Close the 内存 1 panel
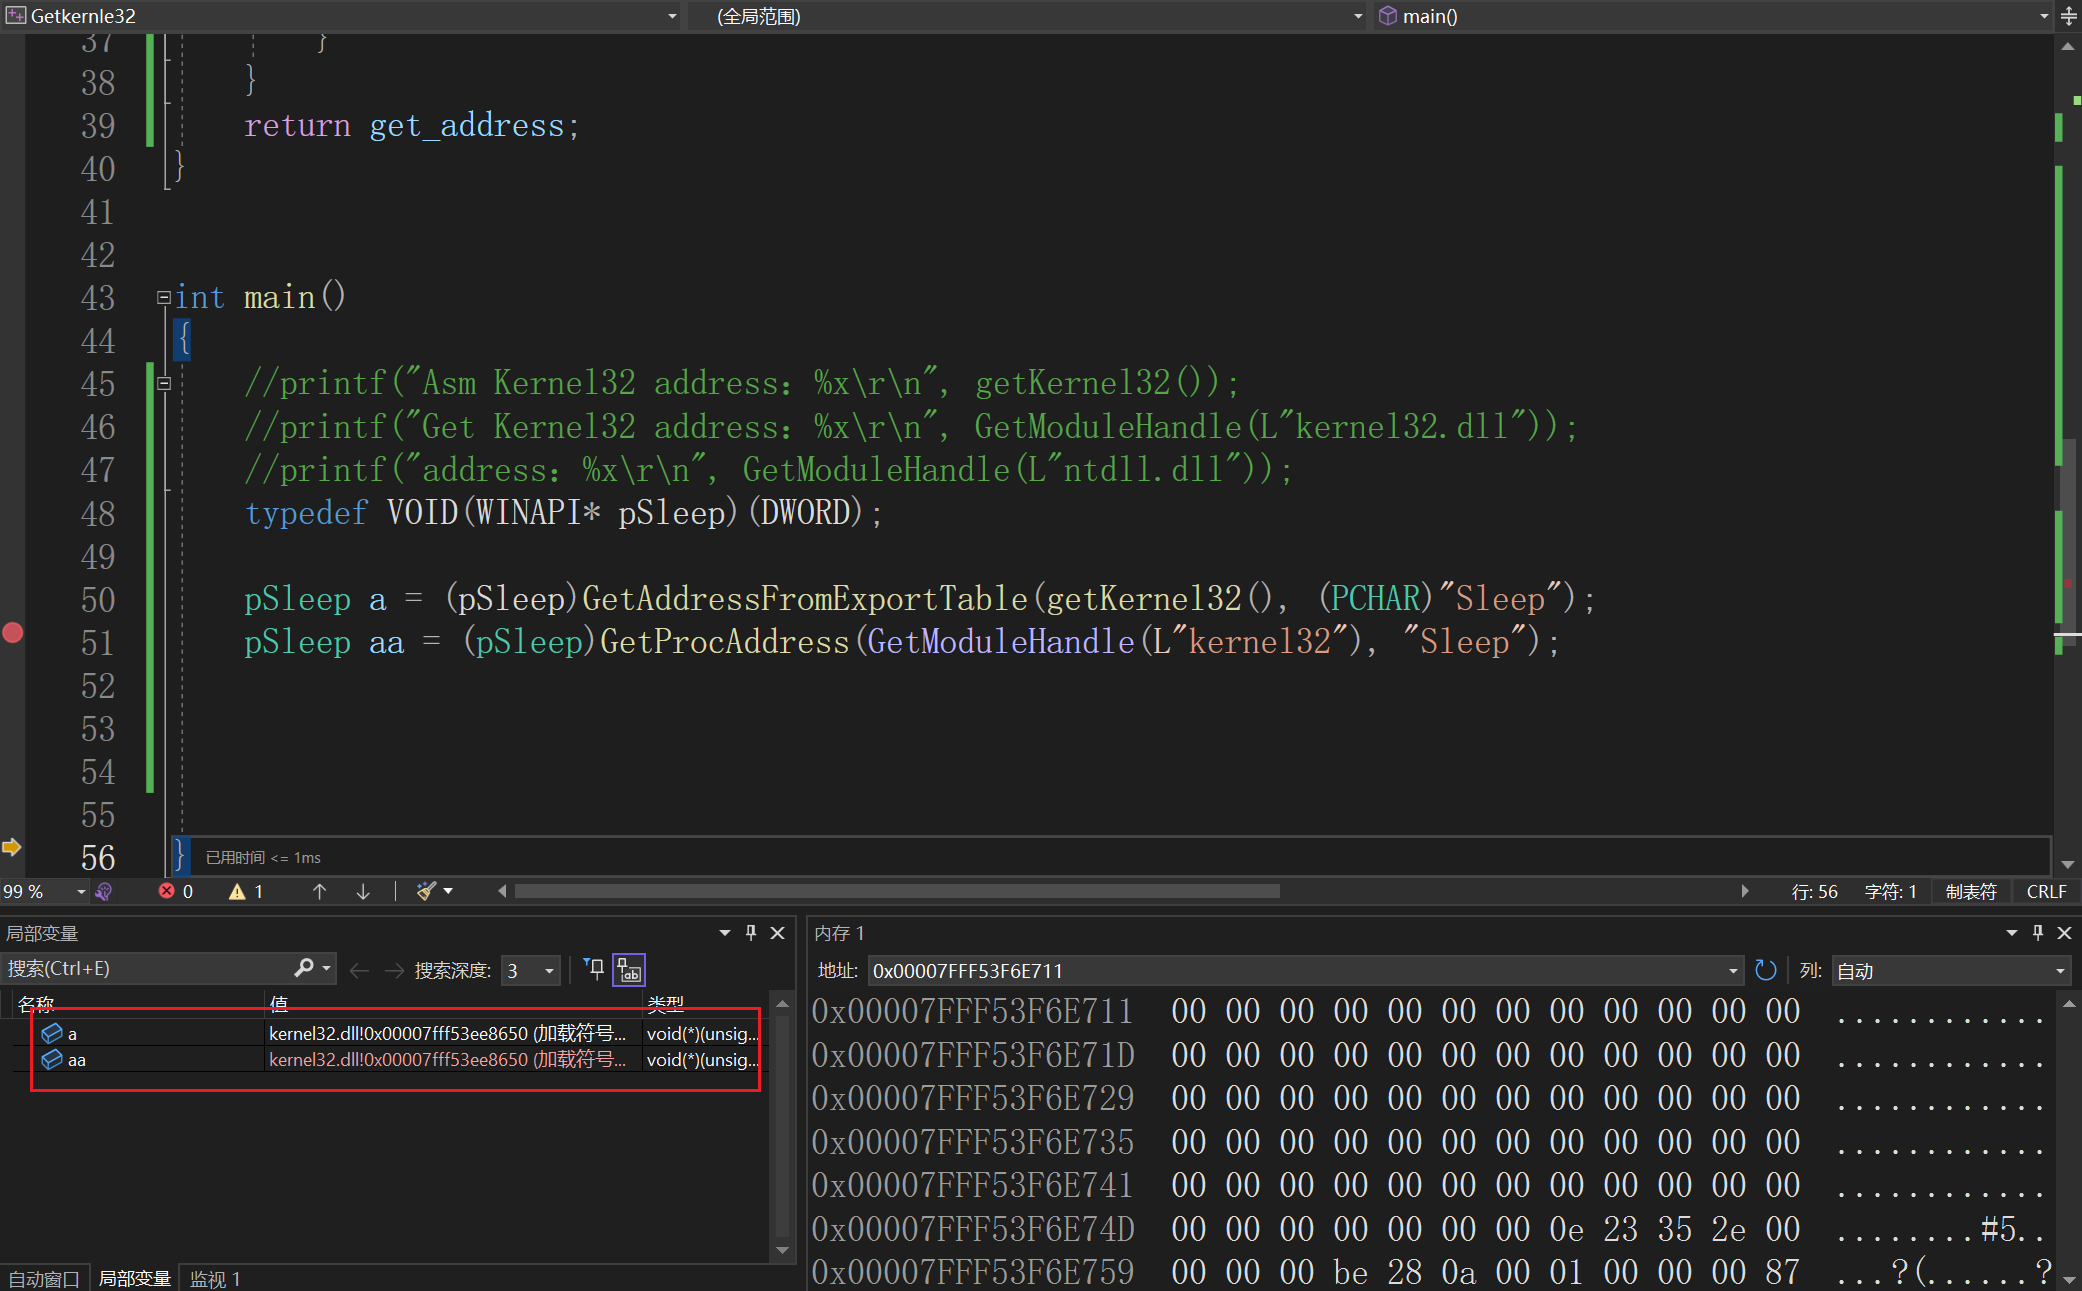Viewport: 2082px width, 1291px height. [2064, 933]
